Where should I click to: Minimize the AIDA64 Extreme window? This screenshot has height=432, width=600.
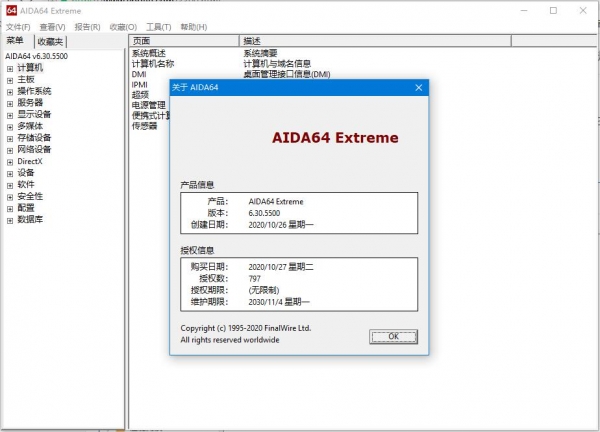(524, 11)
